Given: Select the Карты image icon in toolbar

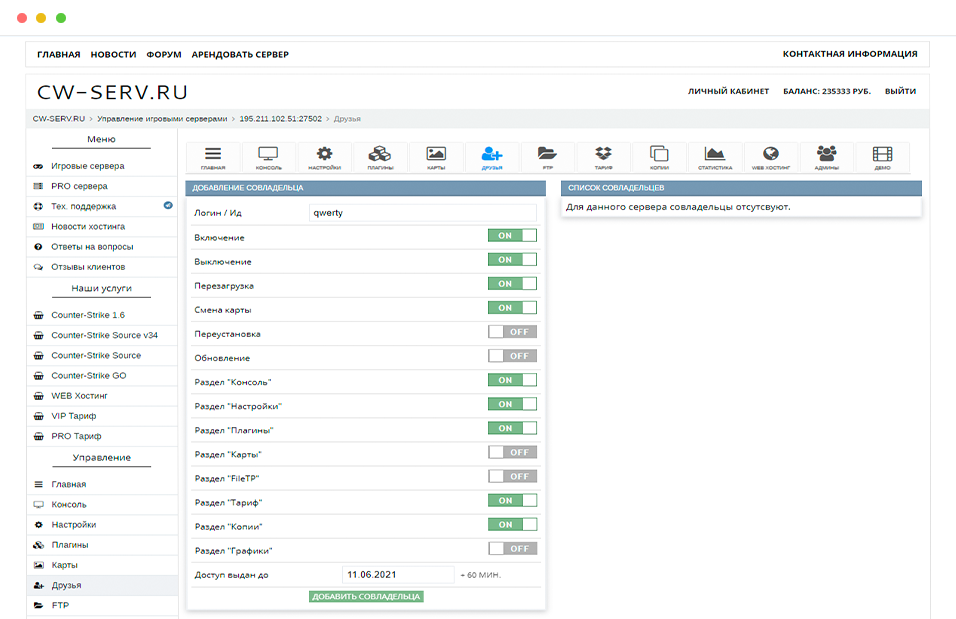Looking at the screenshot, I should 435,157.
